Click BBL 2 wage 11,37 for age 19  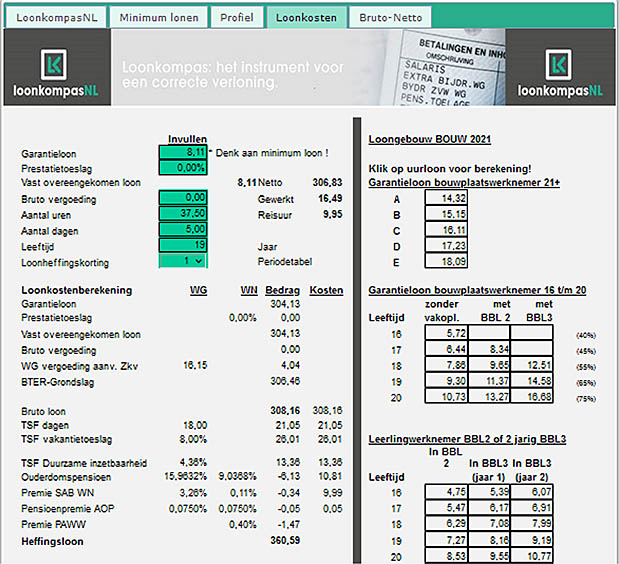click(490, 380)
